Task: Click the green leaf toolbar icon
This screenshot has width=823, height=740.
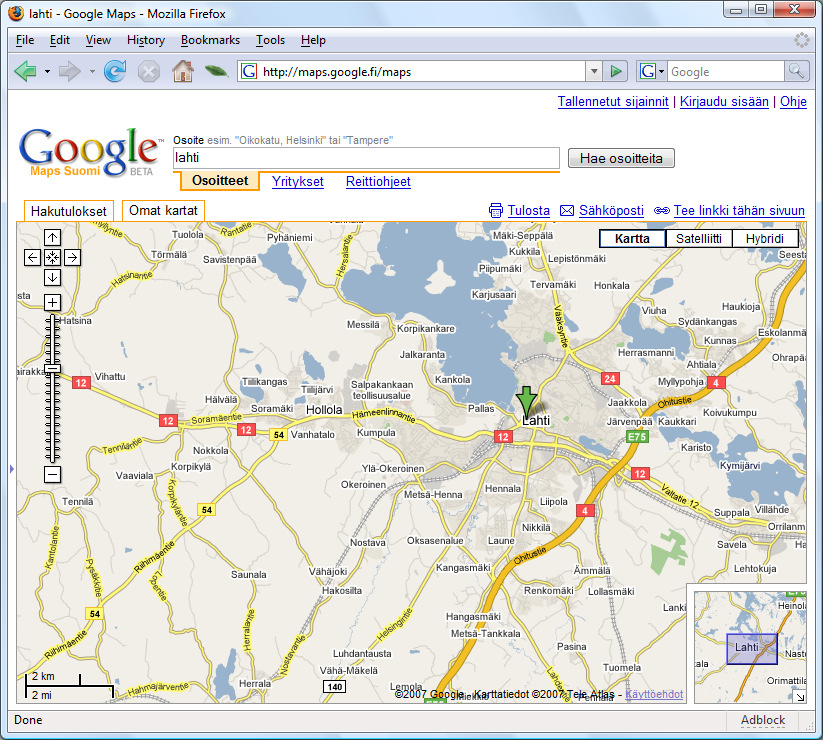Action: (x=216, y=70)
